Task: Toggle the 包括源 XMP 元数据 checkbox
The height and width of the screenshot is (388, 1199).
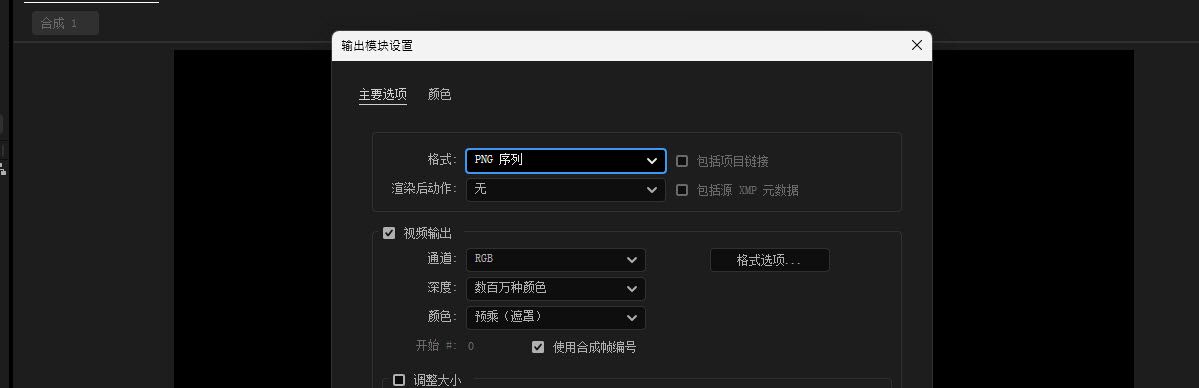Action: coord(682,190)
